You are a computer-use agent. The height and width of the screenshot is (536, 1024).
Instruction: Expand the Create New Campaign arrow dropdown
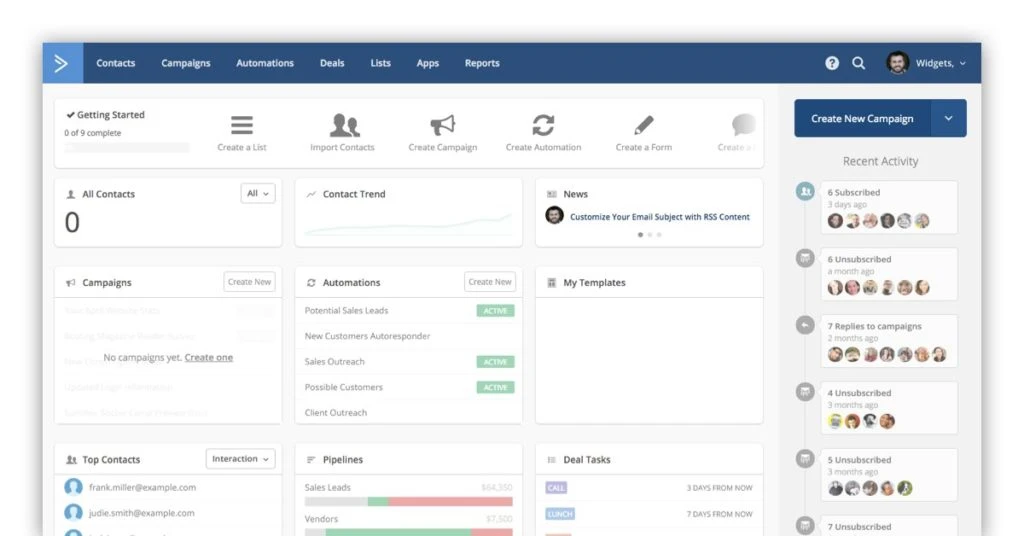click(948, 118)
